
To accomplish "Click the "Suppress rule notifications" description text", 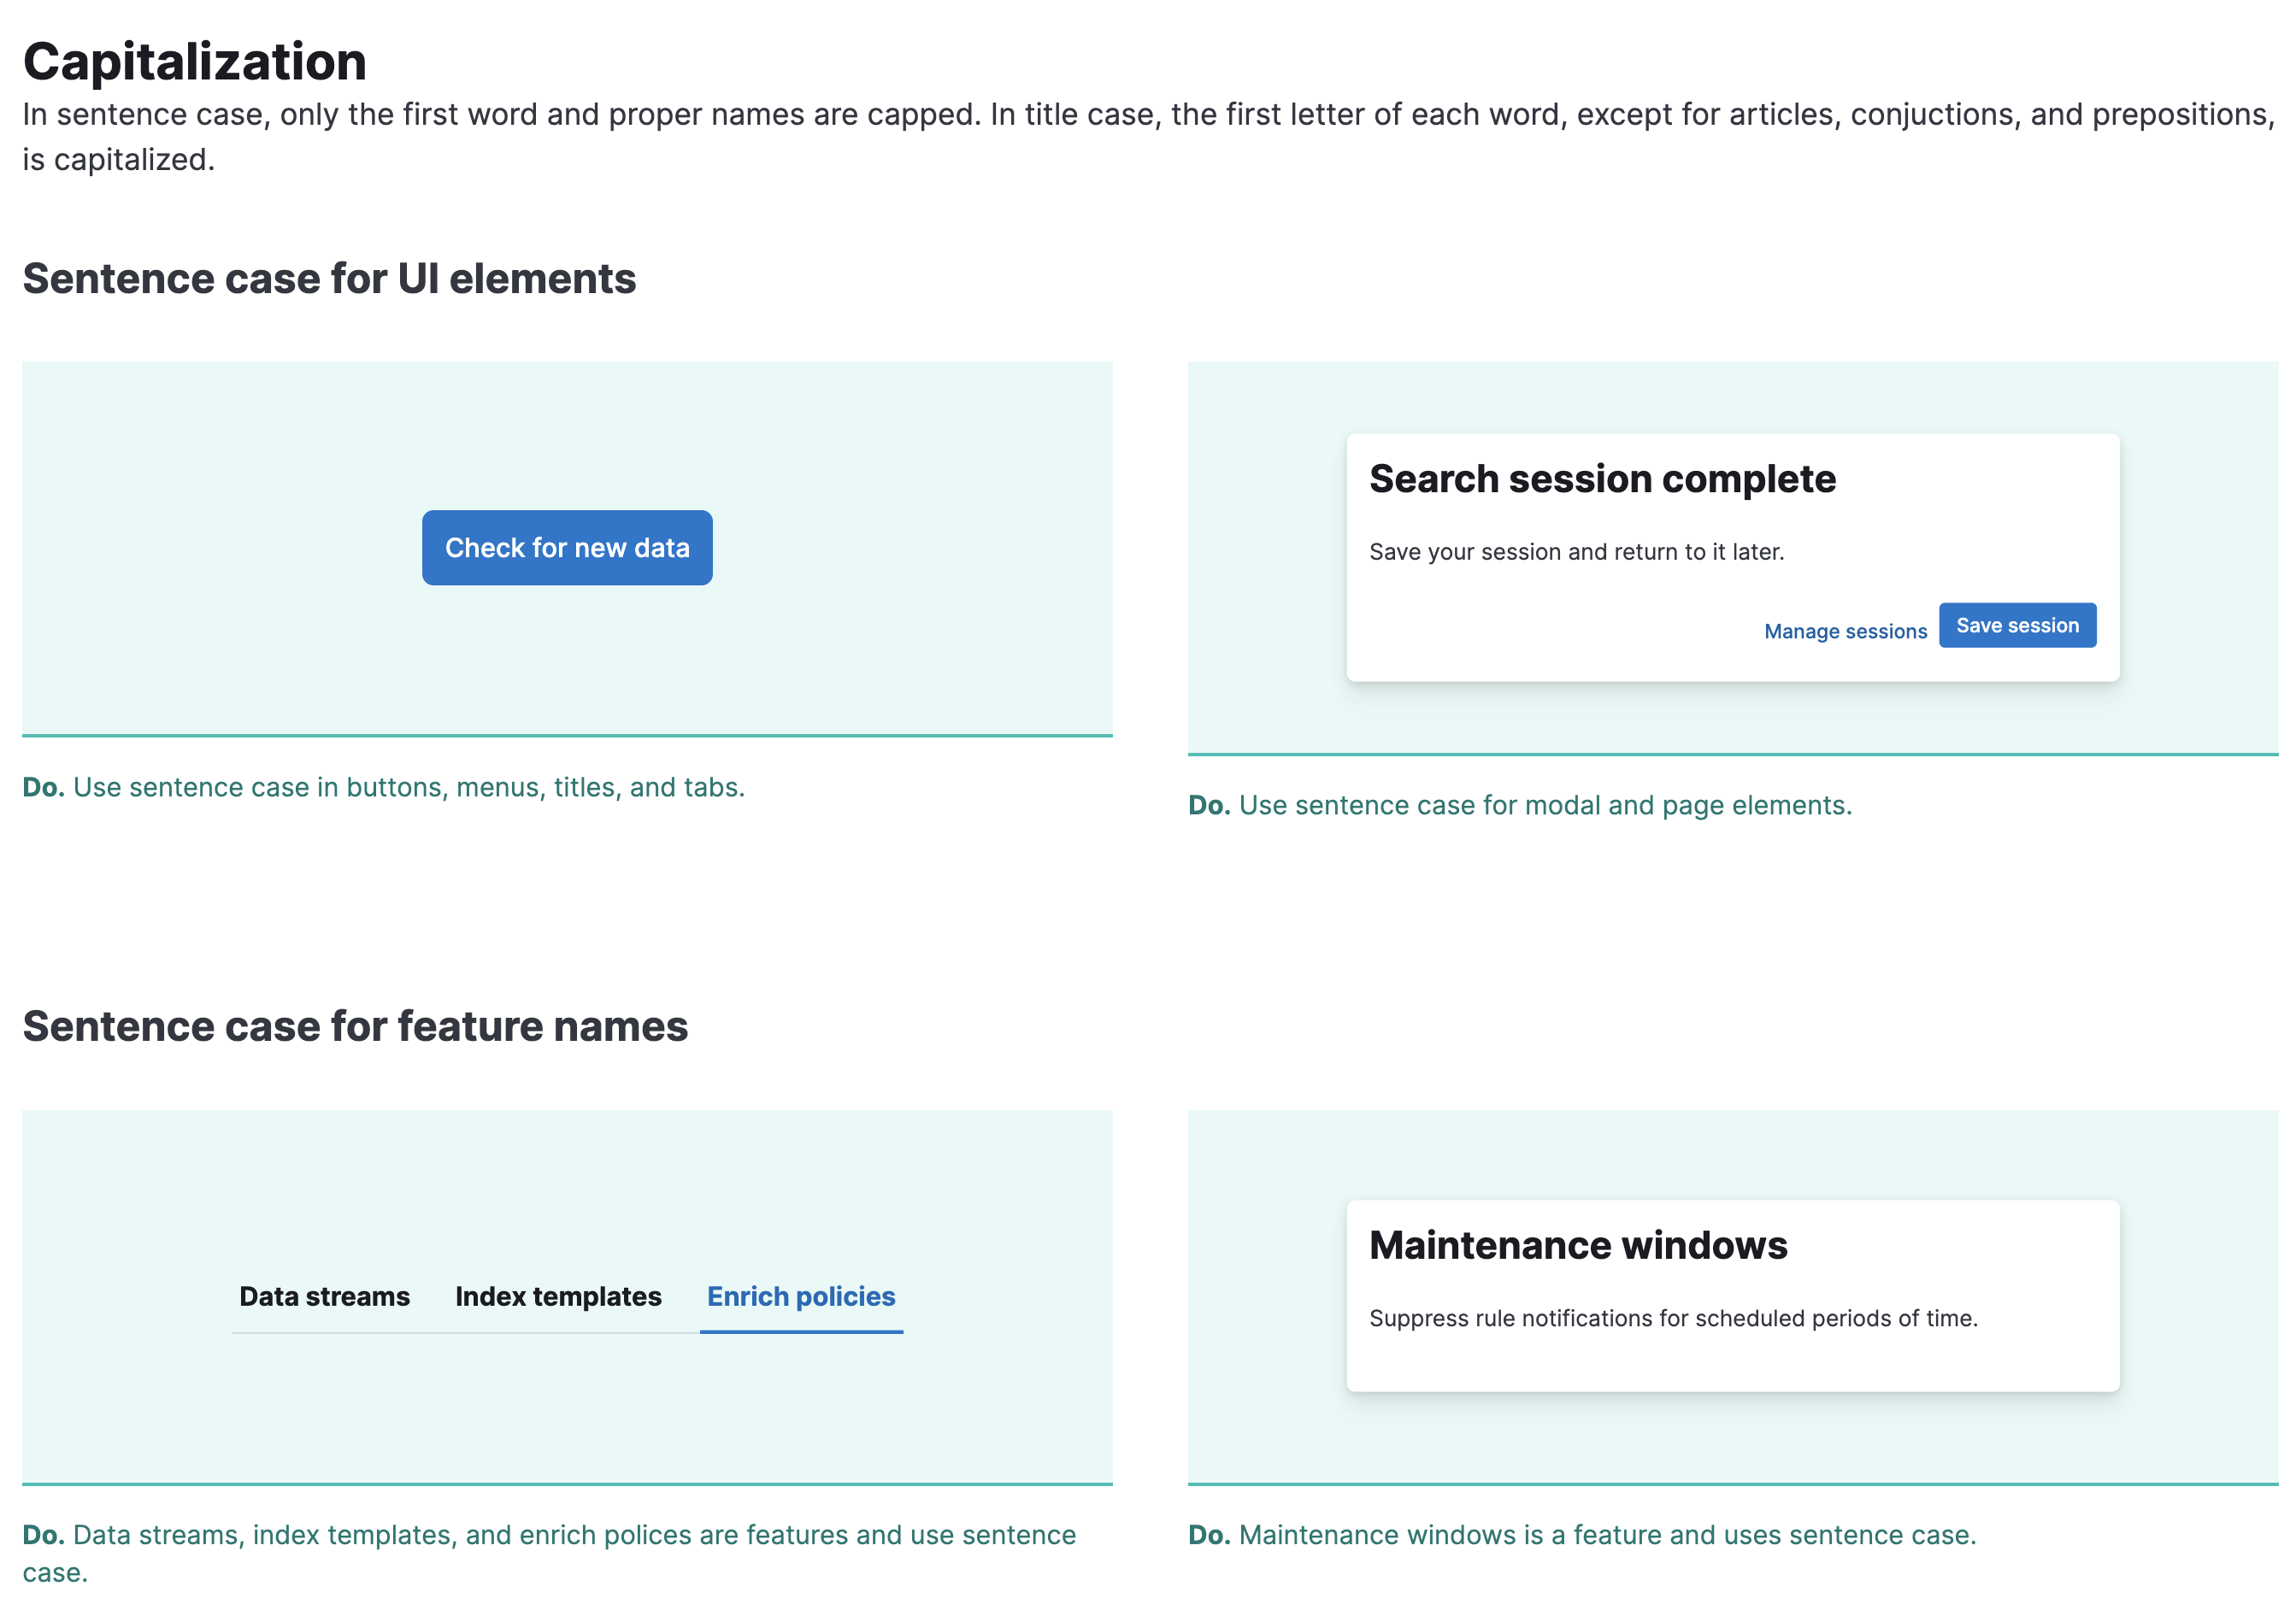I will pos(1674,1318).
